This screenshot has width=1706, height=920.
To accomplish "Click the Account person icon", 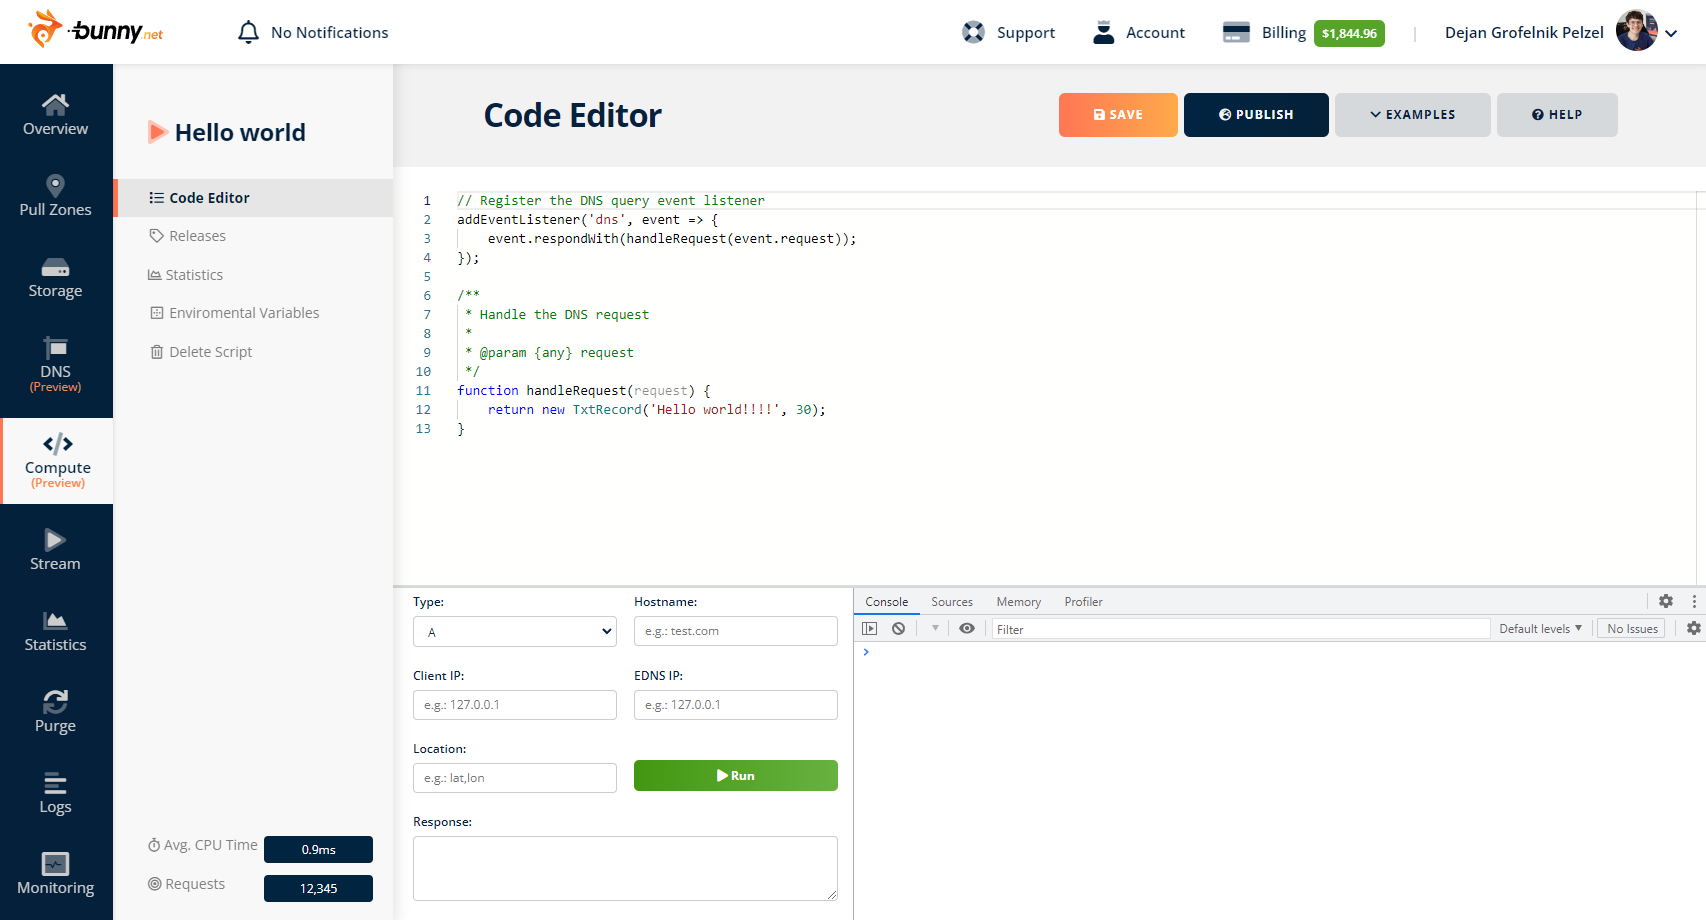I will coord(1103,32).
